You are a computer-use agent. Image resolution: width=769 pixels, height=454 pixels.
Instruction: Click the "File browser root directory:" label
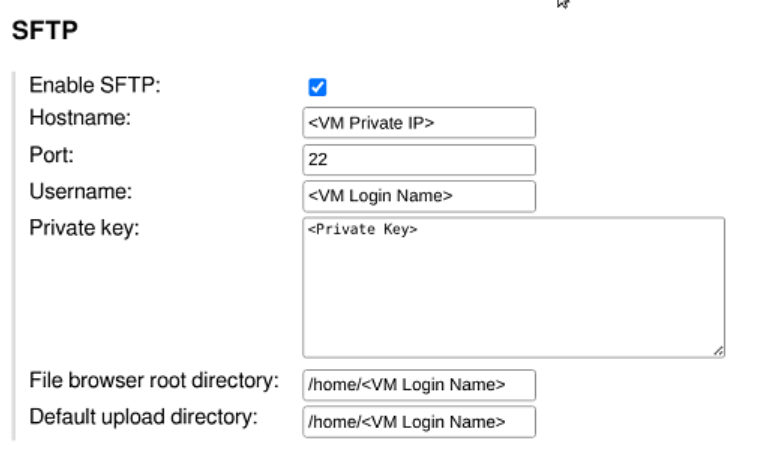pos(153,381)
